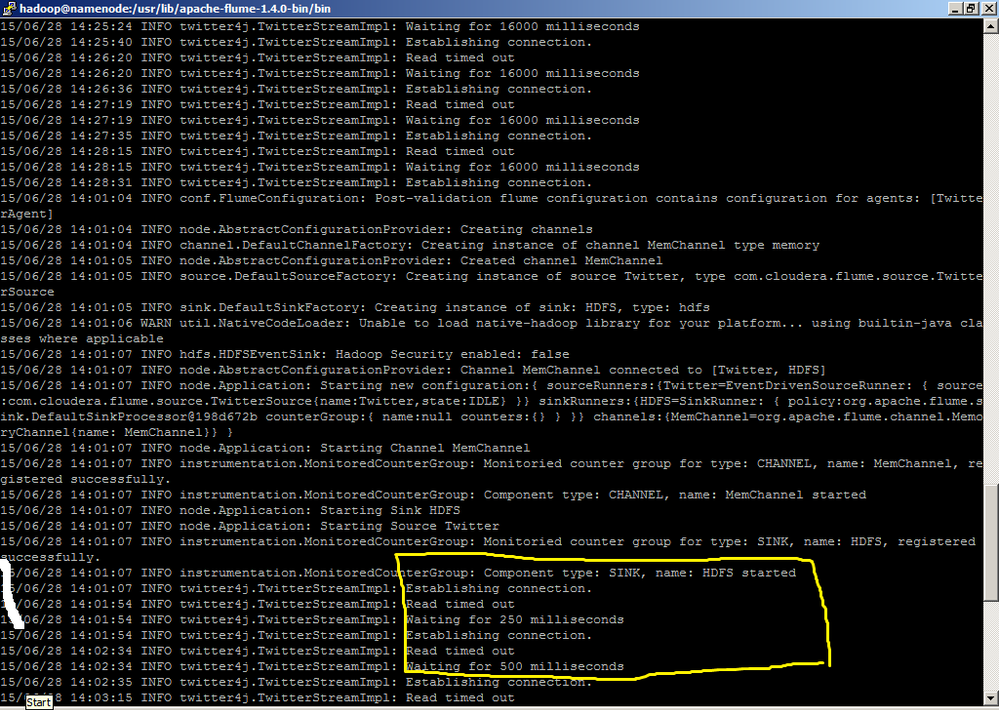The width and height of the screenshot is (999, 710).
Task: Click 'Component type: SINK, name: HDFS started' line
Action: point(398,573)
